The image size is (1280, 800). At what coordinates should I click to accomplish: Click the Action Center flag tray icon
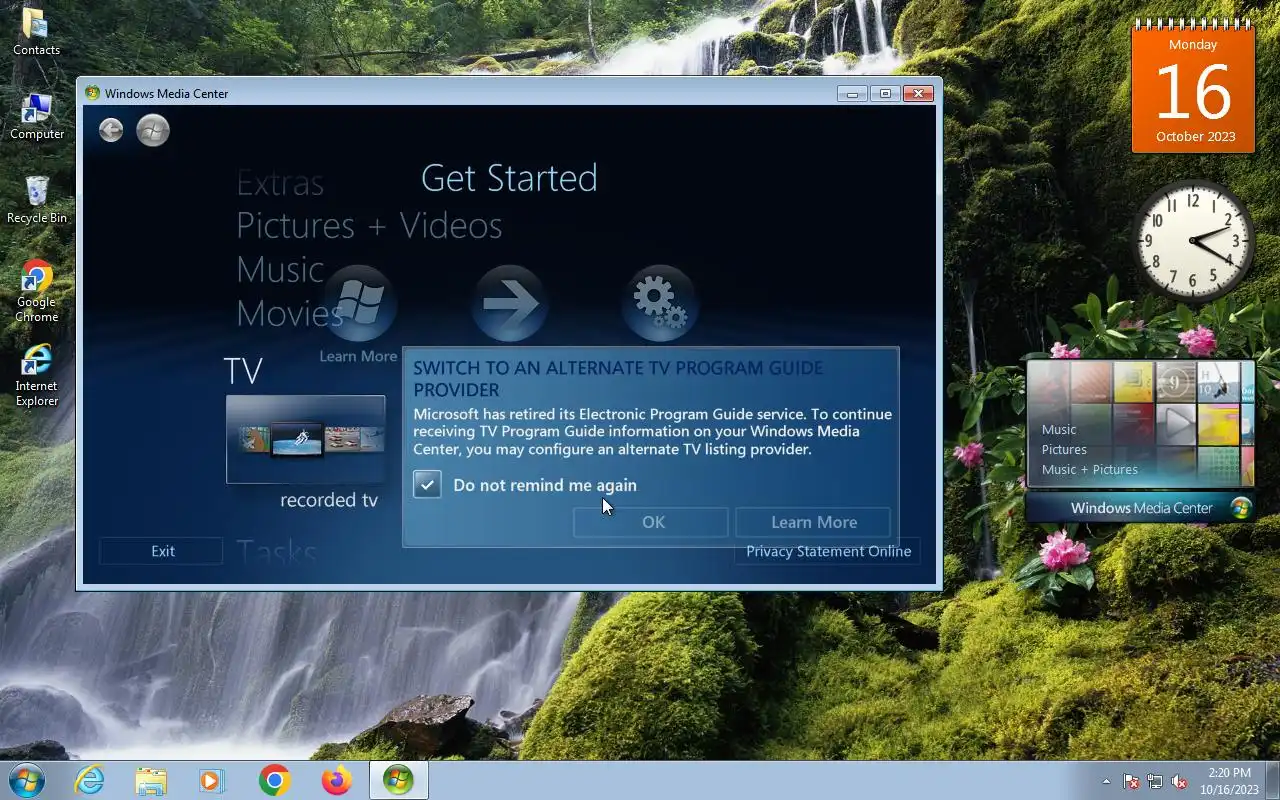pyautogui.click(x=1131, y=781)
